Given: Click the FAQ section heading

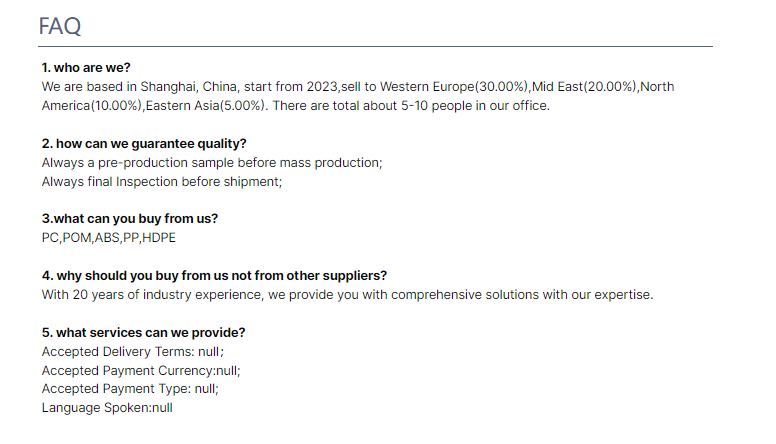Looking at the screenshot, I should pyautogui.click(x=60, y=26).
